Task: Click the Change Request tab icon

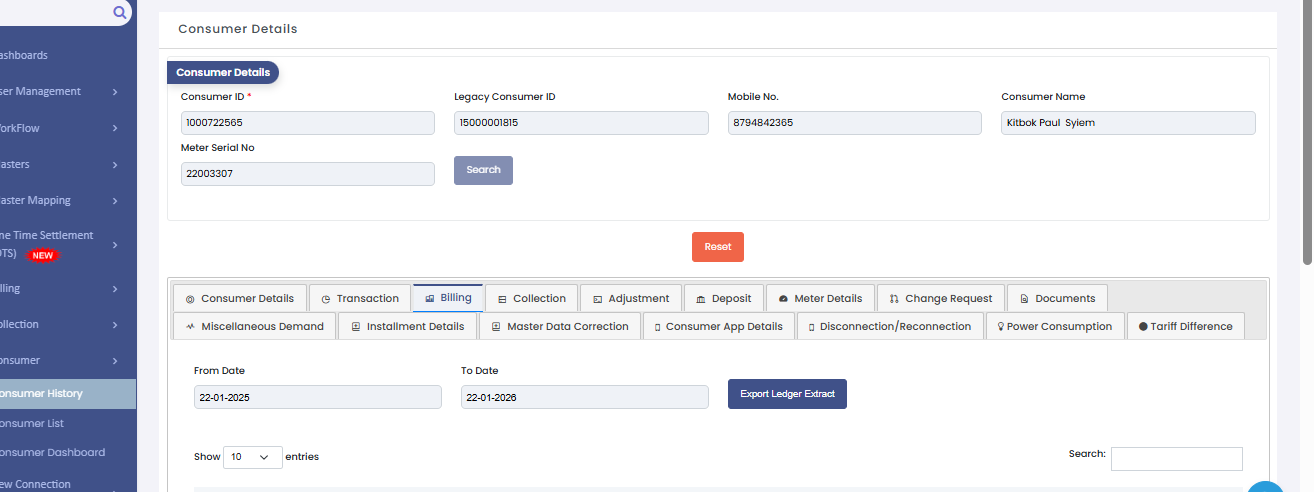Action: 894,299
